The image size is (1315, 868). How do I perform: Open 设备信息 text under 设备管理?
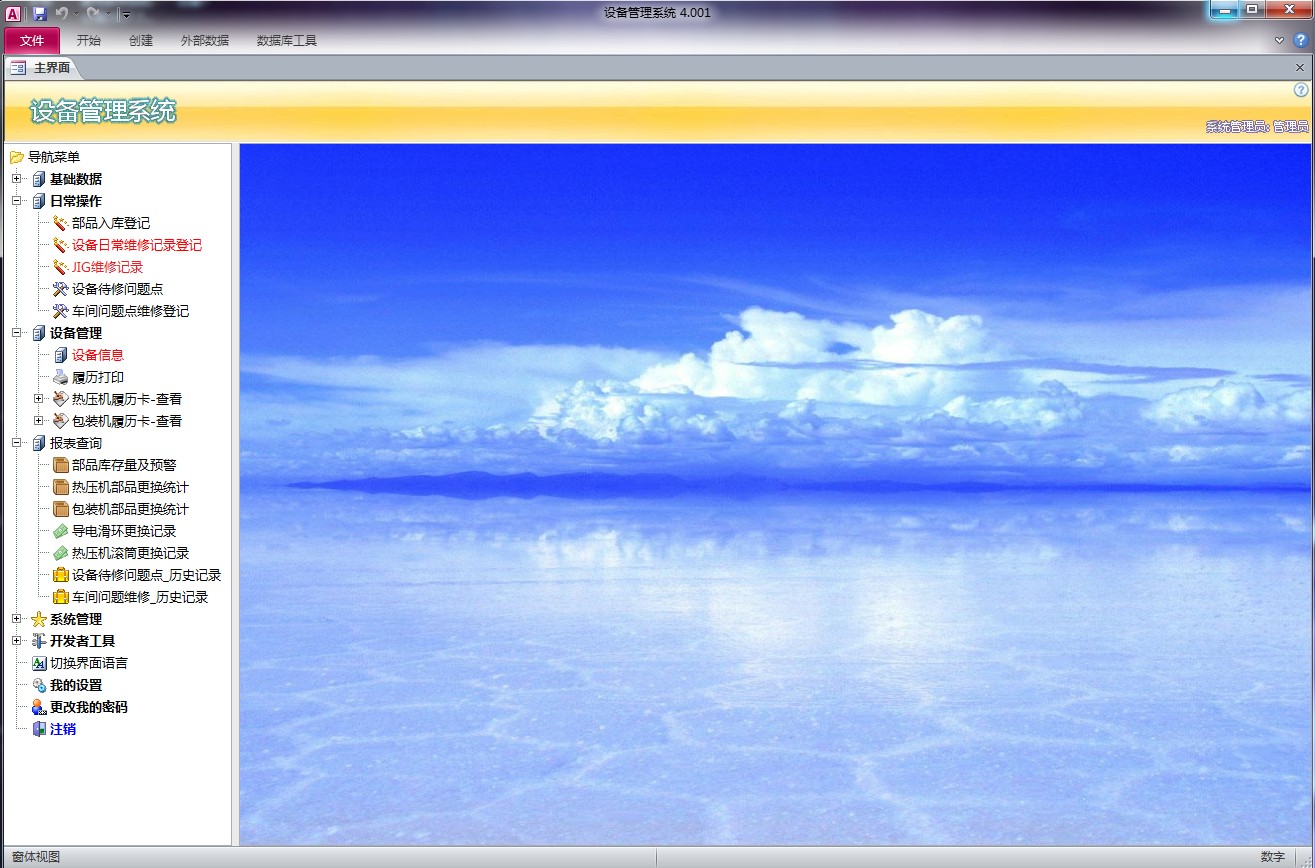[98, 355]
